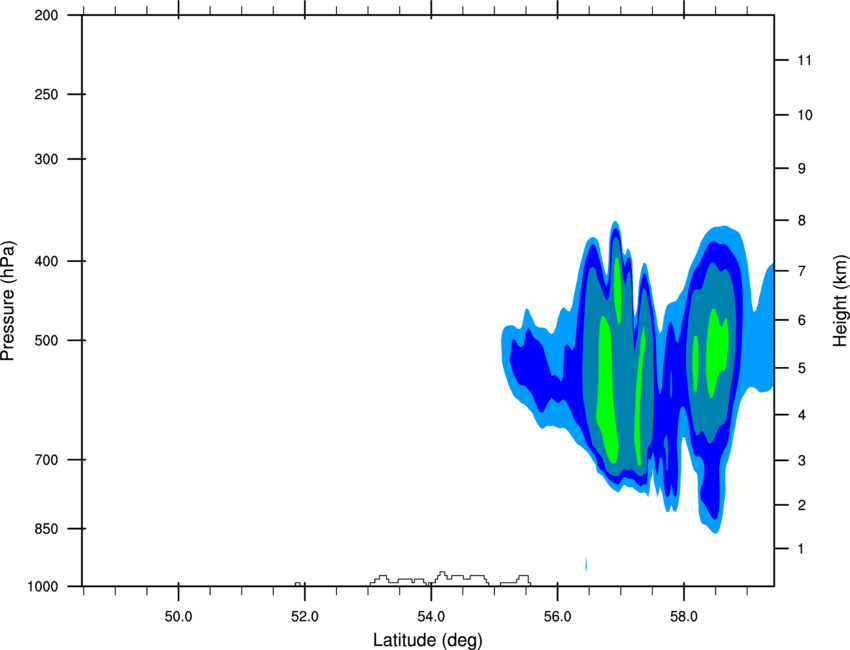Image resolution: width=850 pixels, height=650 pixels.
Task: Click the 700 pressure tick label
Action: [x=46, y=460]
